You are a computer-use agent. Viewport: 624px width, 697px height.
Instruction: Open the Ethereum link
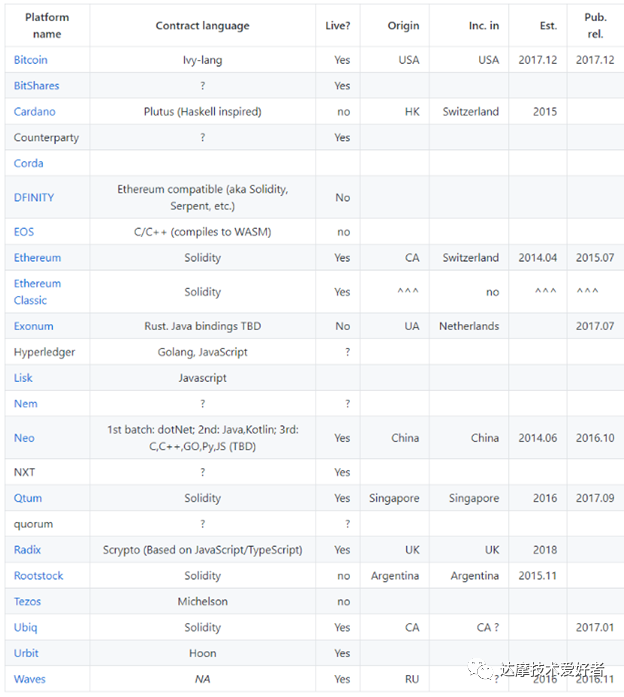37,258
